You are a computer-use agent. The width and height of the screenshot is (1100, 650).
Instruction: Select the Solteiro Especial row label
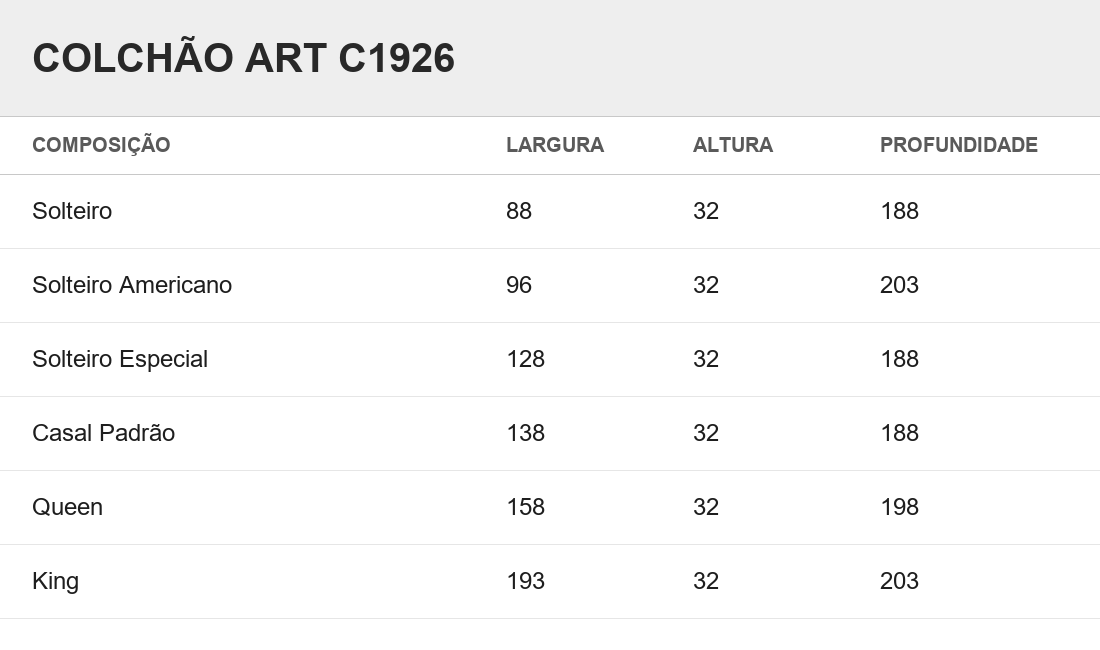tap(120, 359)
